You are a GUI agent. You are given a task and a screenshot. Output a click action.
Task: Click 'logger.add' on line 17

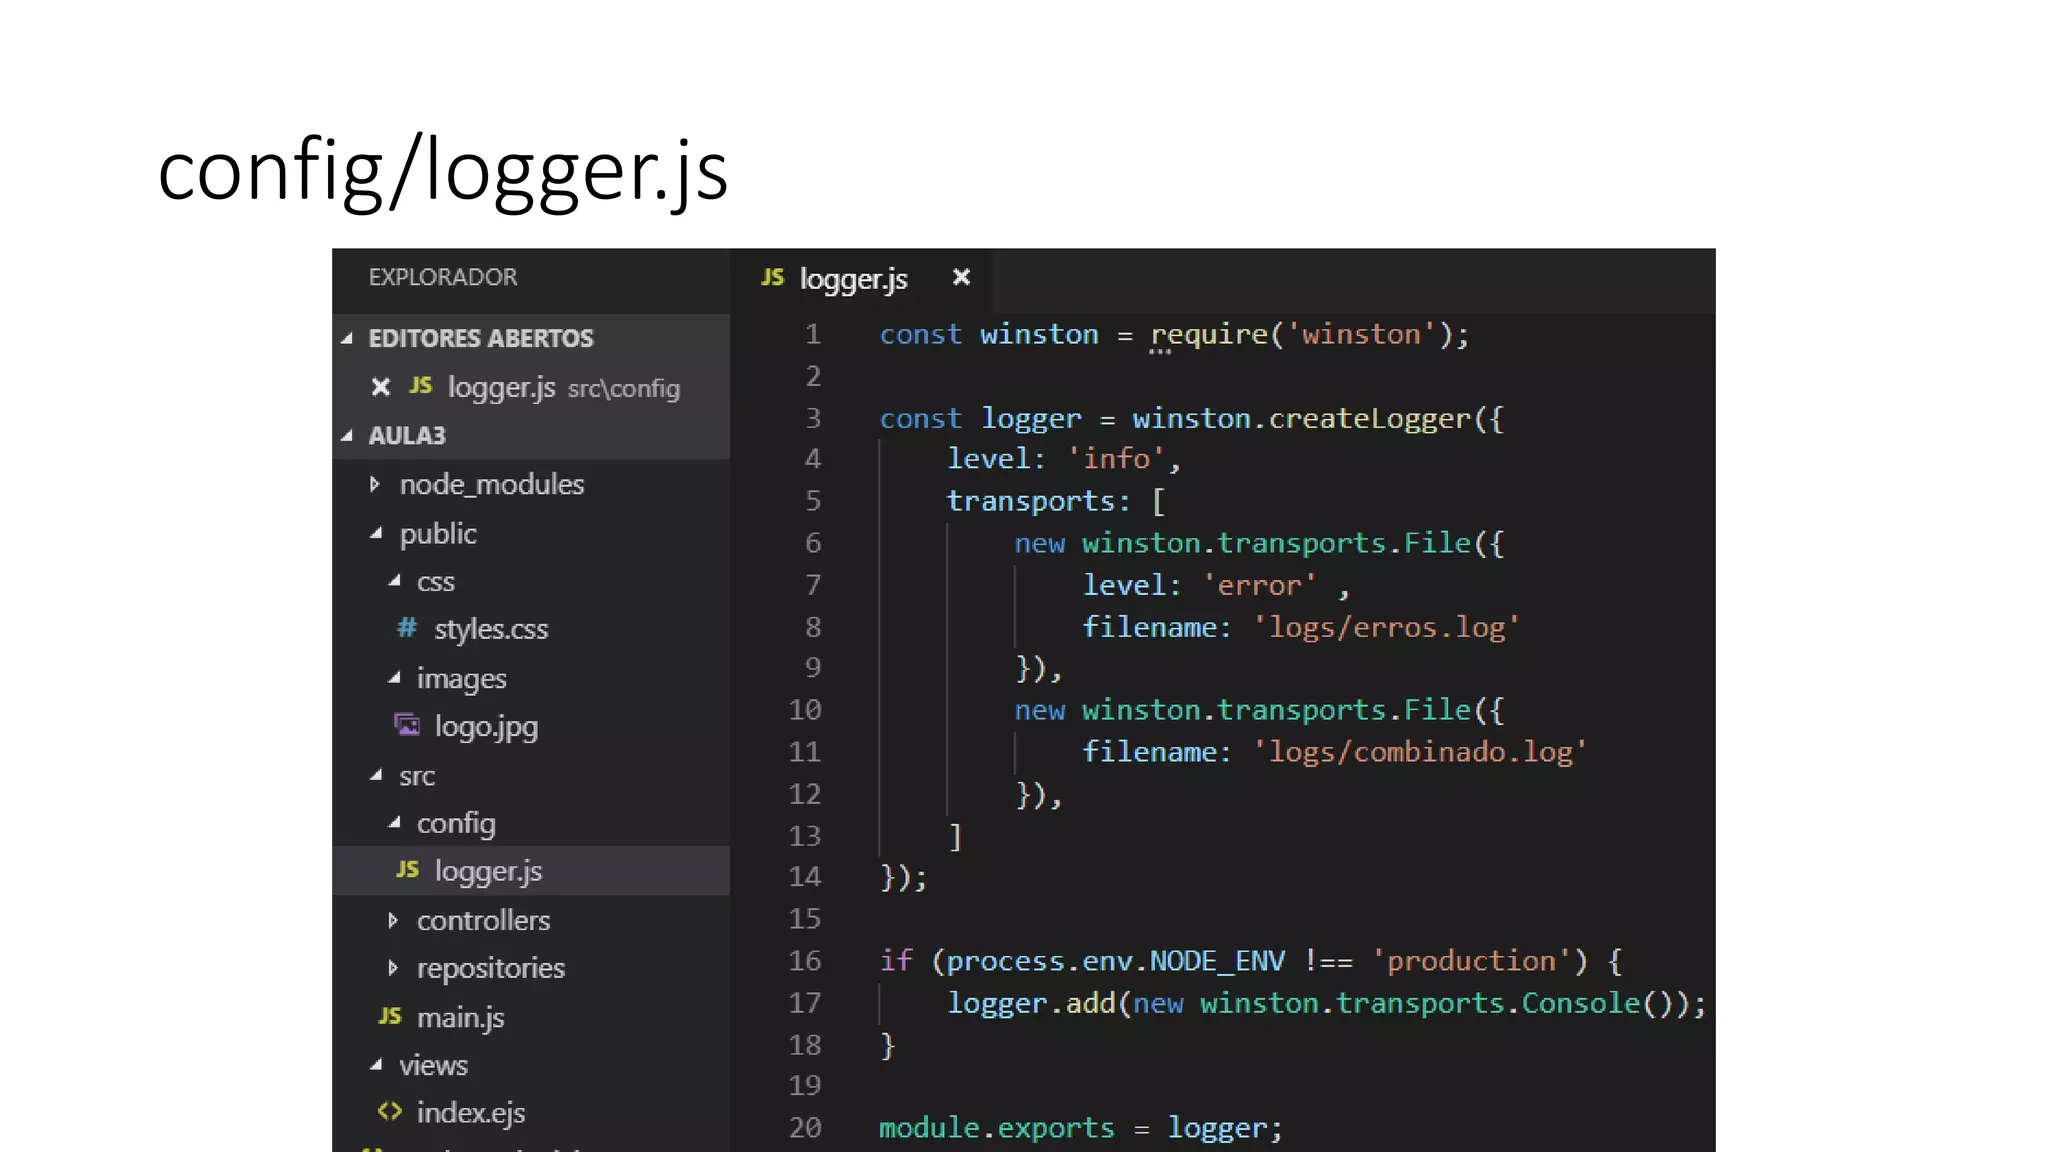[x=1031, y=1004]
